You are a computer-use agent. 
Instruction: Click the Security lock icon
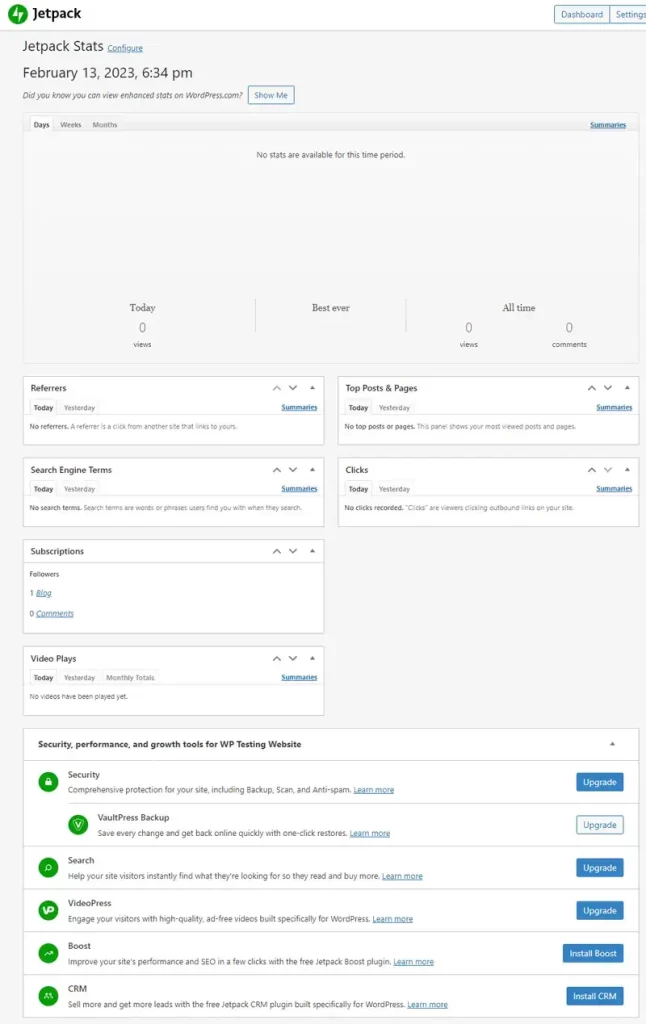click(48, 782)
